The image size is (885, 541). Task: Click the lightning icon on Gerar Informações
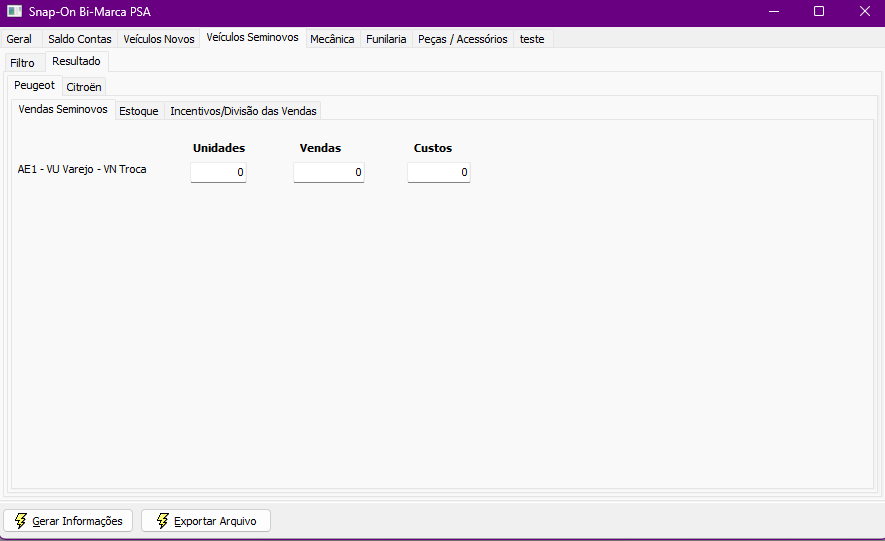point(21,521)
